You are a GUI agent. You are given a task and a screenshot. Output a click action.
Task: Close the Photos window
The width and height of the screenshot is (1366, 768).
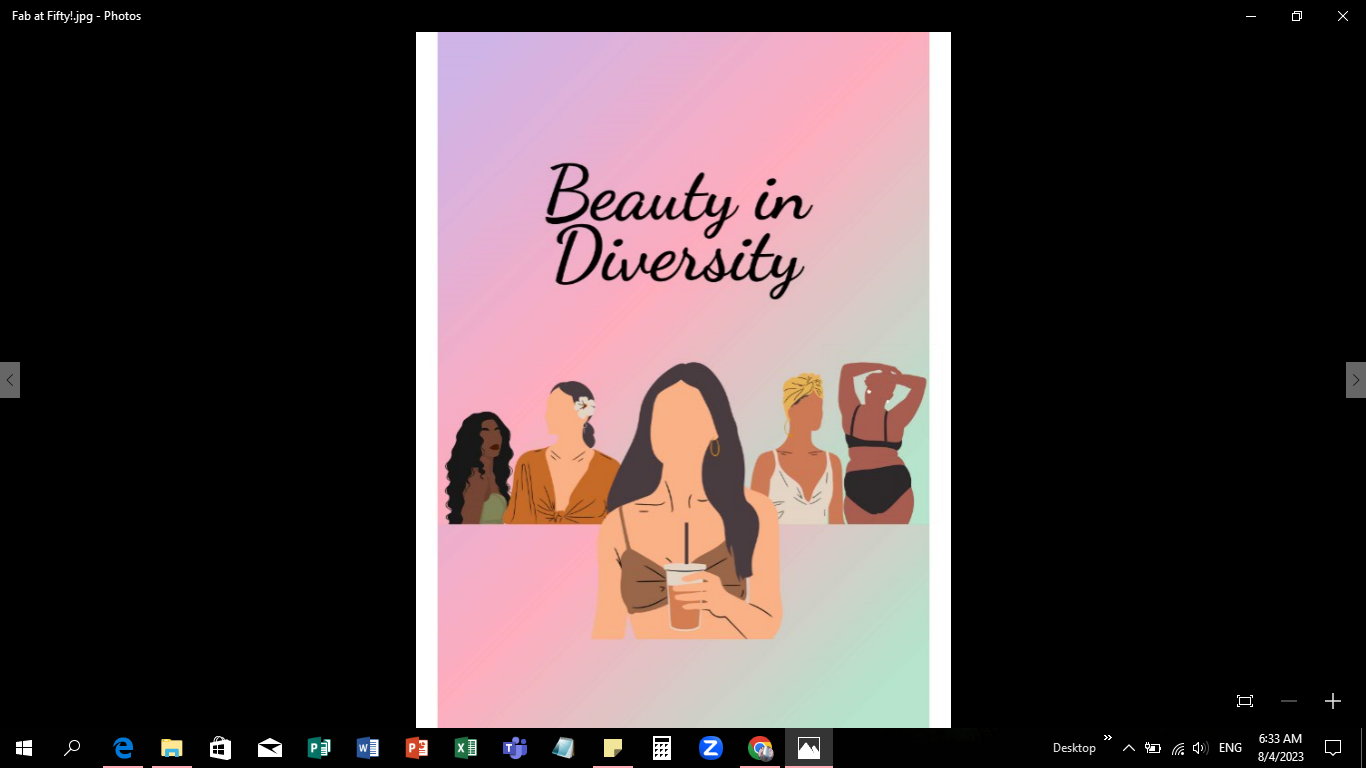1343,16
